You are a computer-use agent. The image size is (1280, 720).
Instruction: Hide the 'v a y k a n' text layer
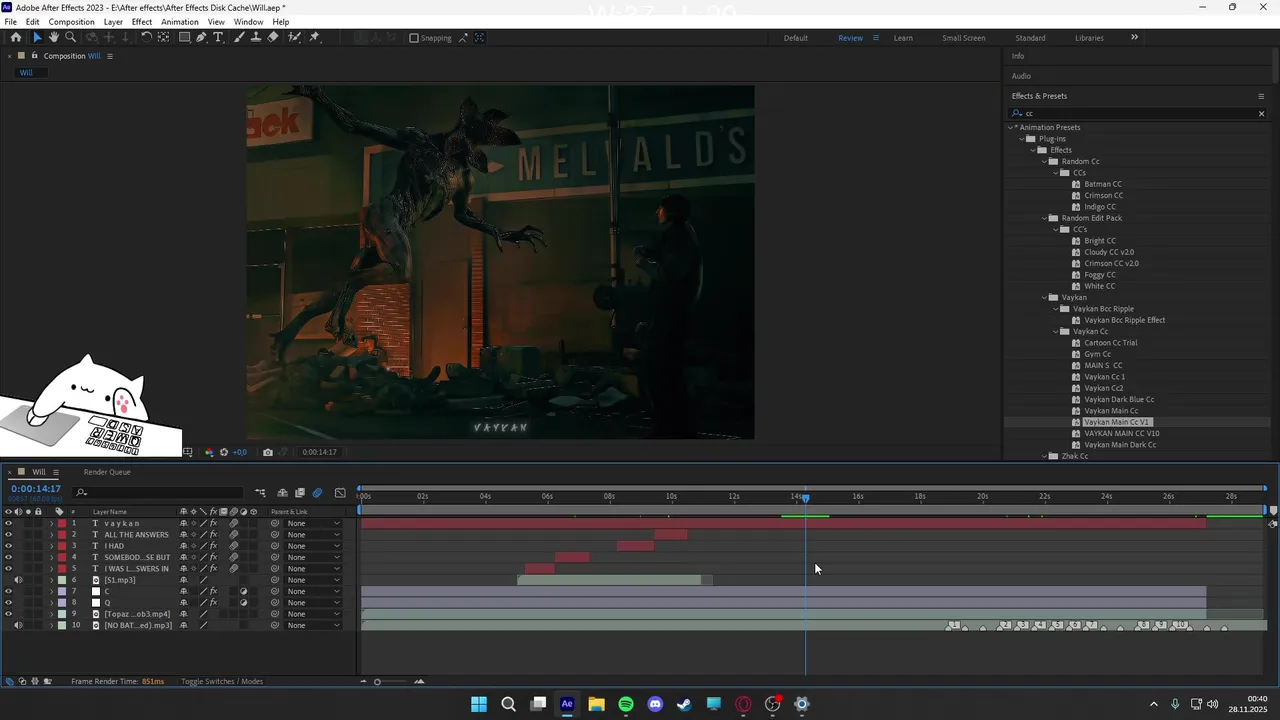8,523
